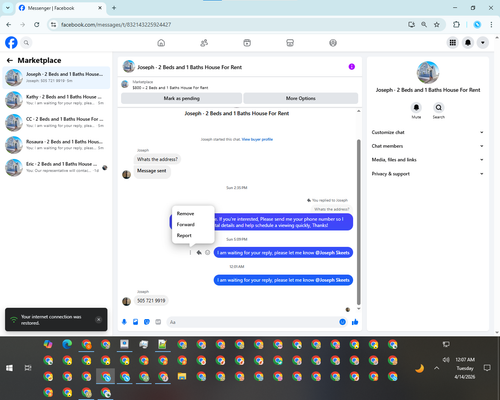
Task: Dismiss the internet connection restored notice
Action: 99,319
